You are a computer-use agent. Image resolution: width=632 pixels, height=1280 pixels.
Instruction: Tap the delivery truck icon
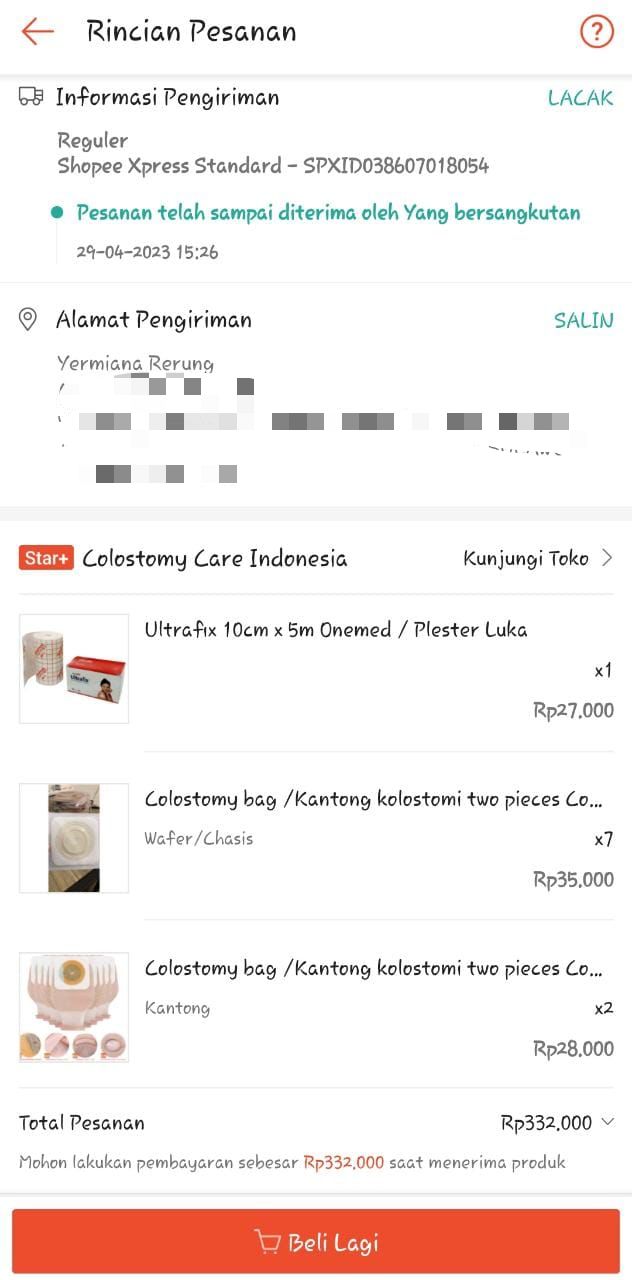pos(31,97)
